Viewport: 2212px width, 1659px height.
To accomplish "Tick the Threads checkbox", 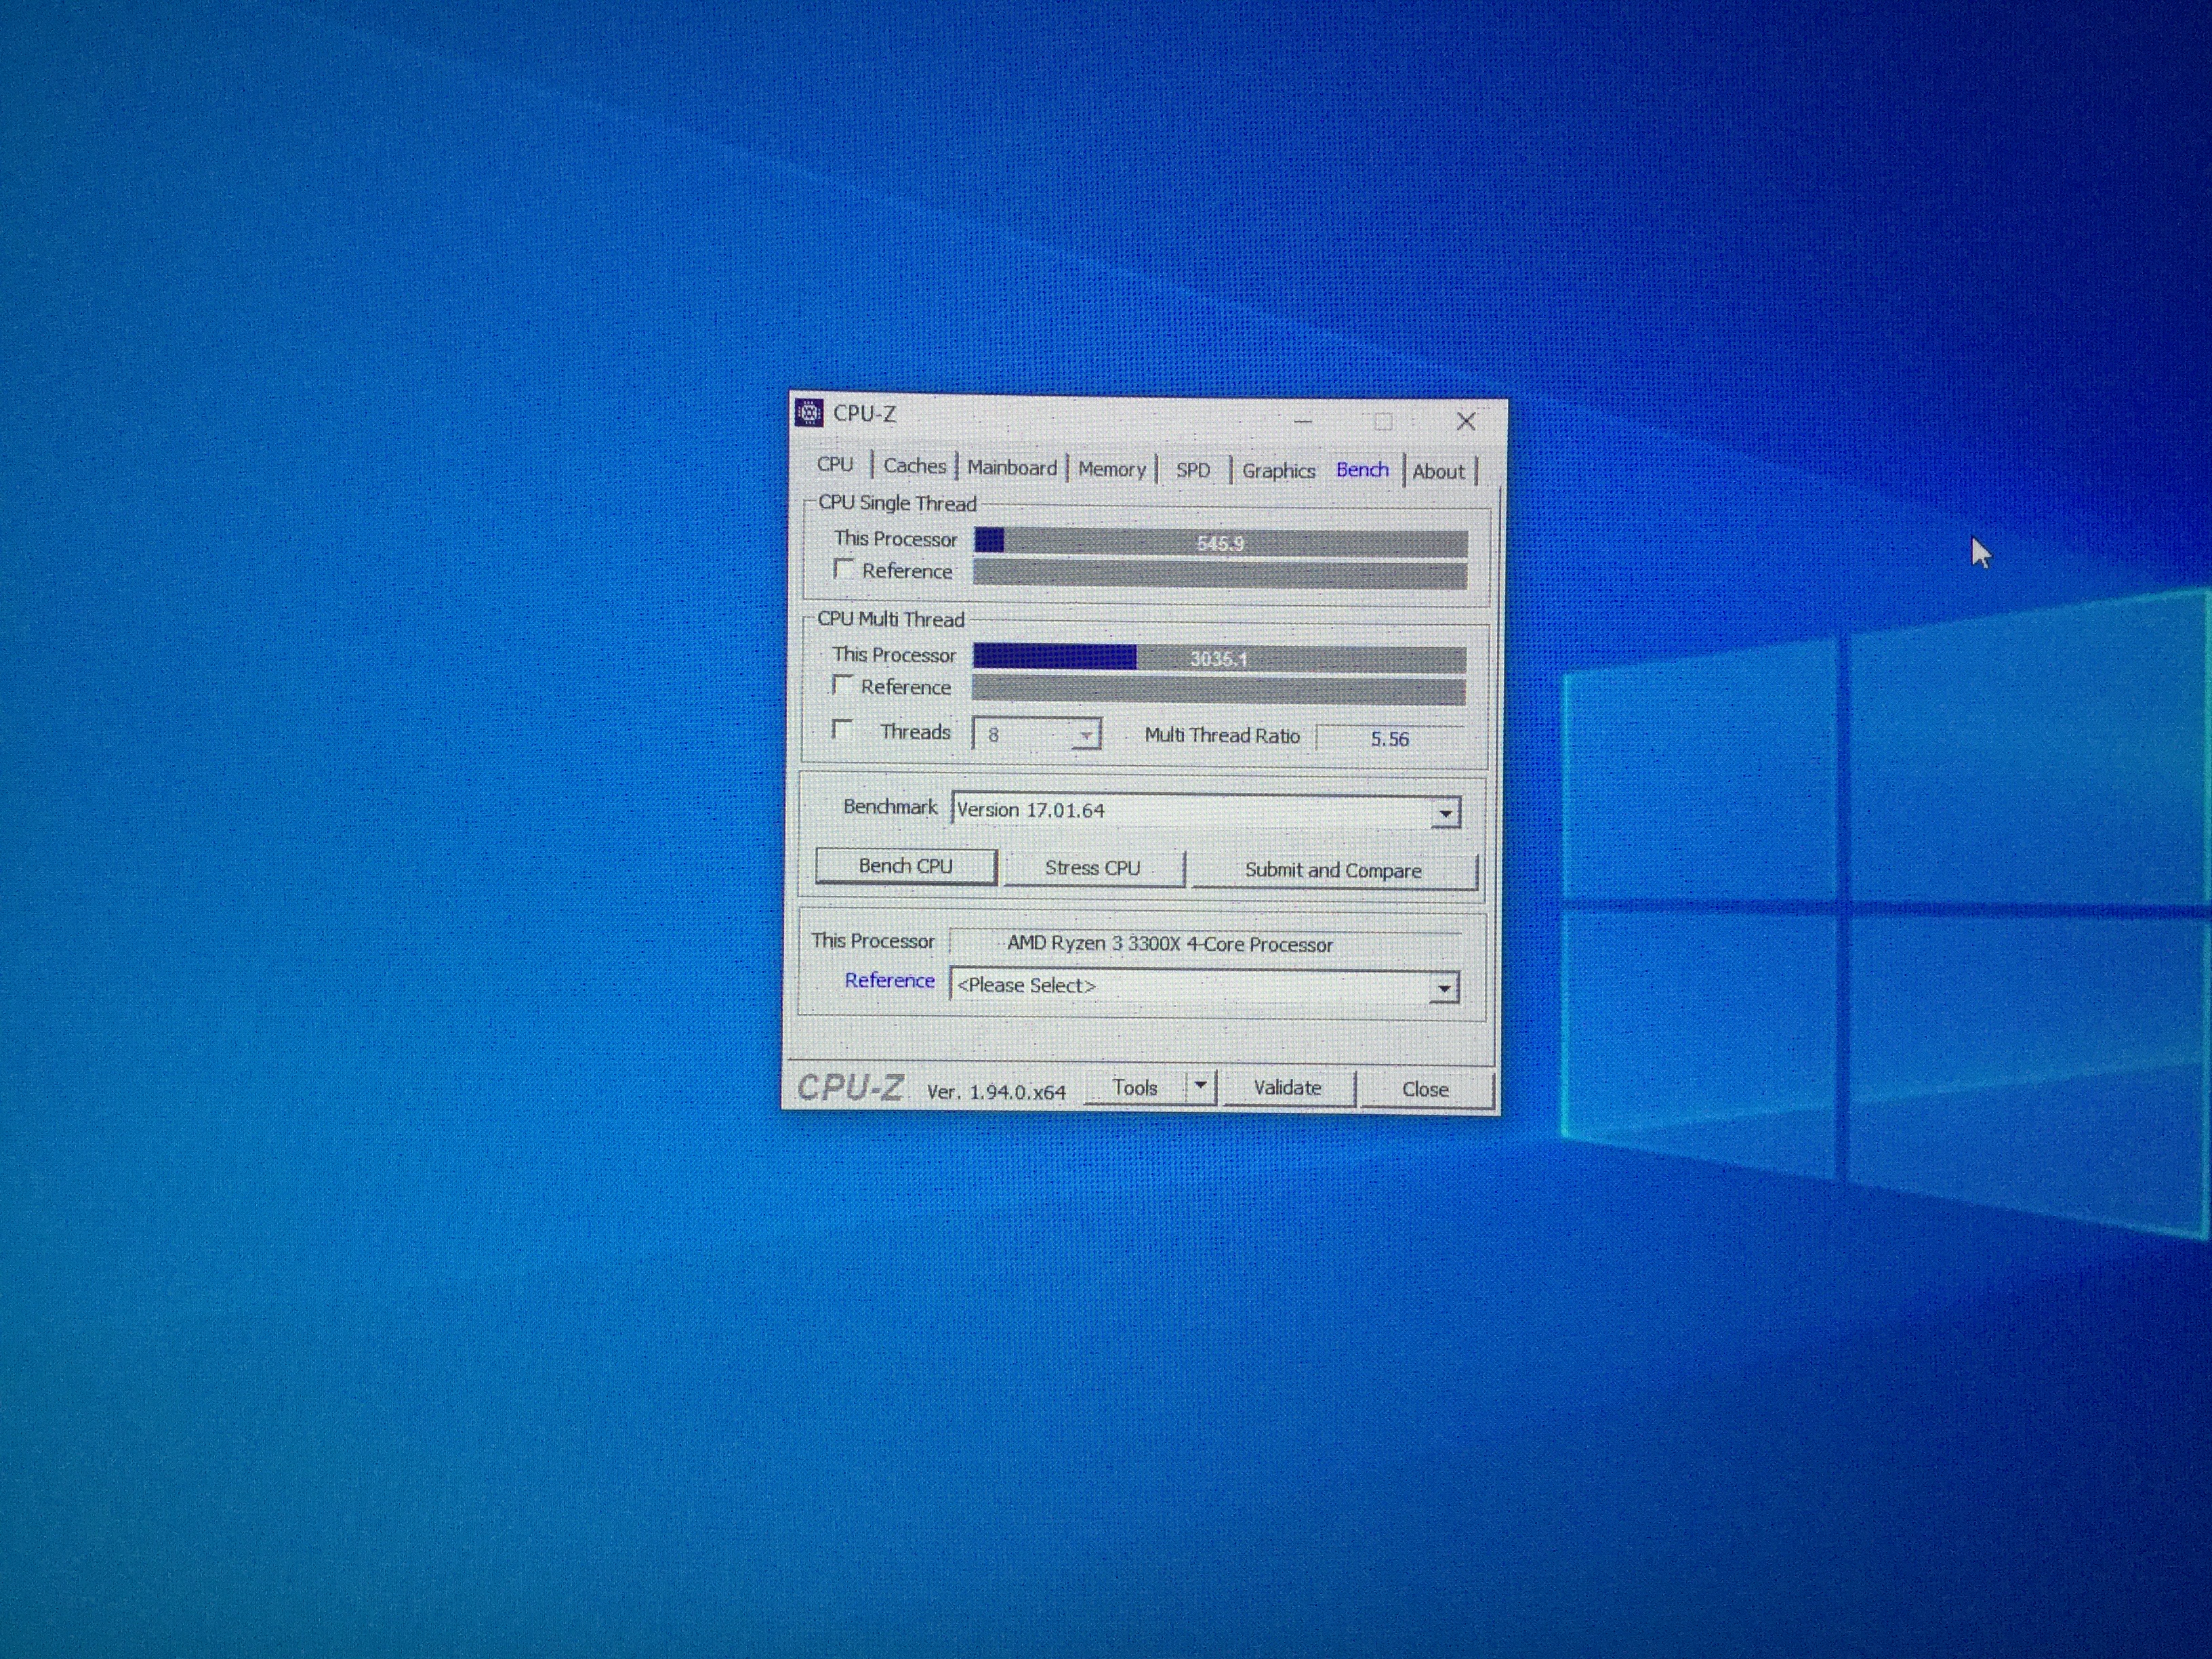I will (x=842, y=729).
